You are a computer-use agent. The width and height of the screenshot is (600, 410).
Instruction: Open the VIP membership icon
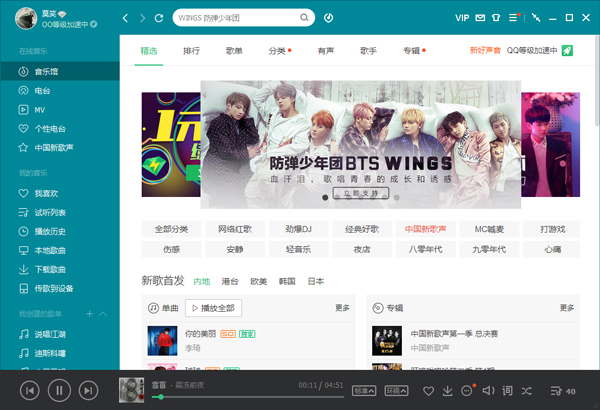pos(462,18)
